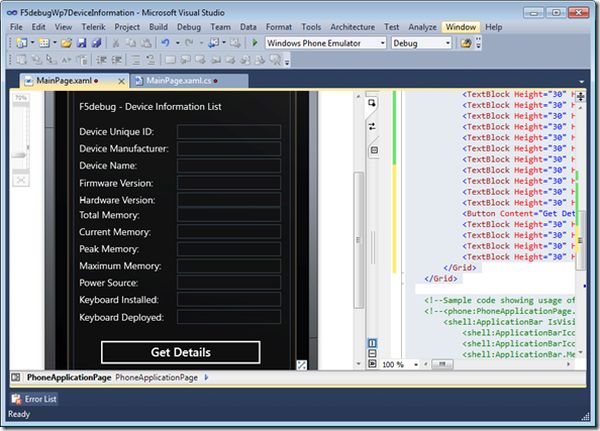Click the Undo toolbar icon
The height and width of the screenshot is (431, 600).
point(166,44)
